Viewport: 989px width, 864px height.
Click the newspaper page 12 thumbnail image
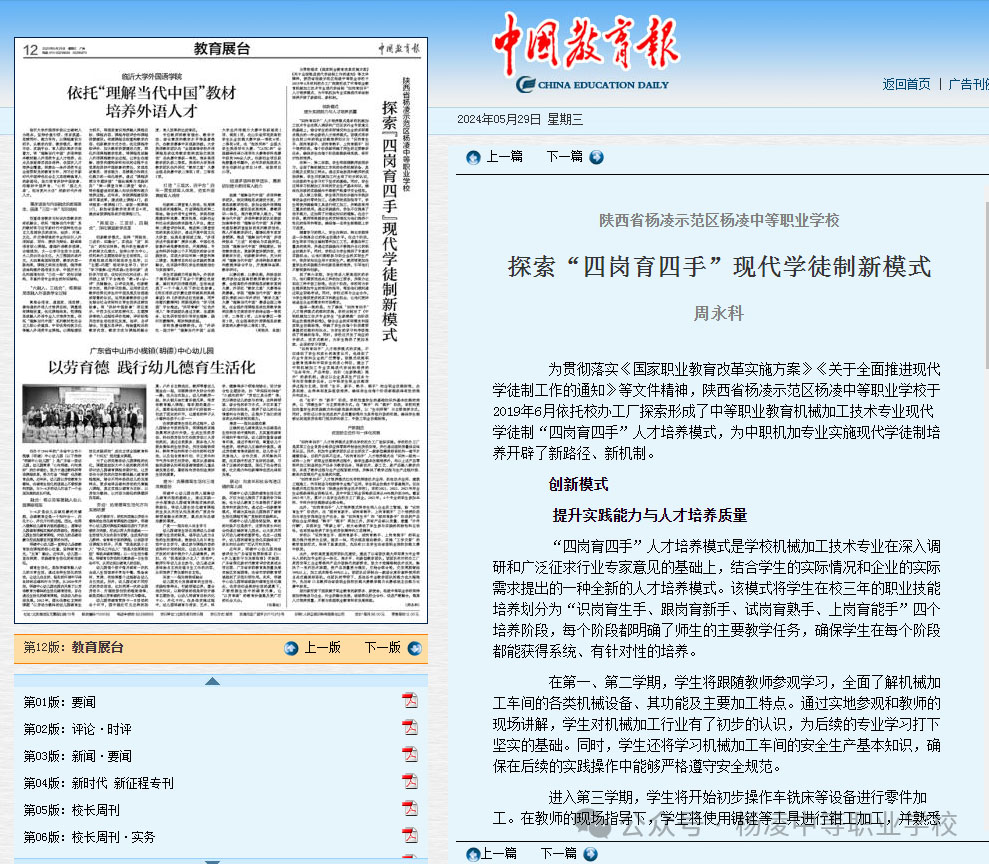point(220,330)
